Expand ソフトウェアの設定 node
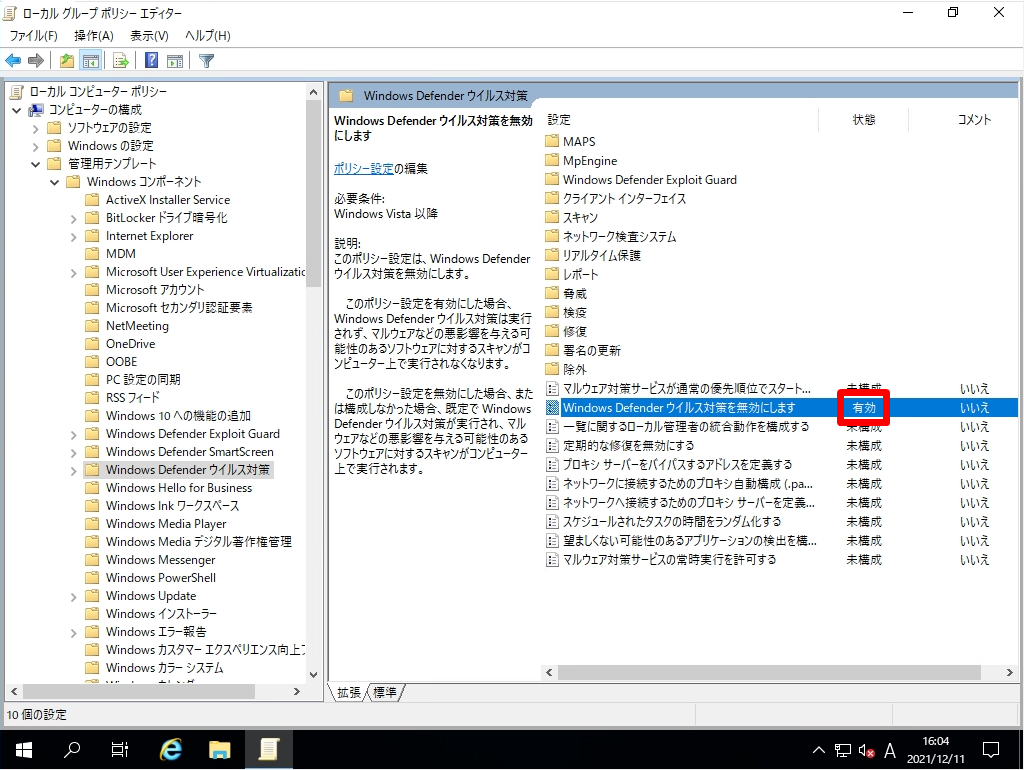Image resolution: width=1024 pixels, height=770 pixels. click(x=35, y=129)
